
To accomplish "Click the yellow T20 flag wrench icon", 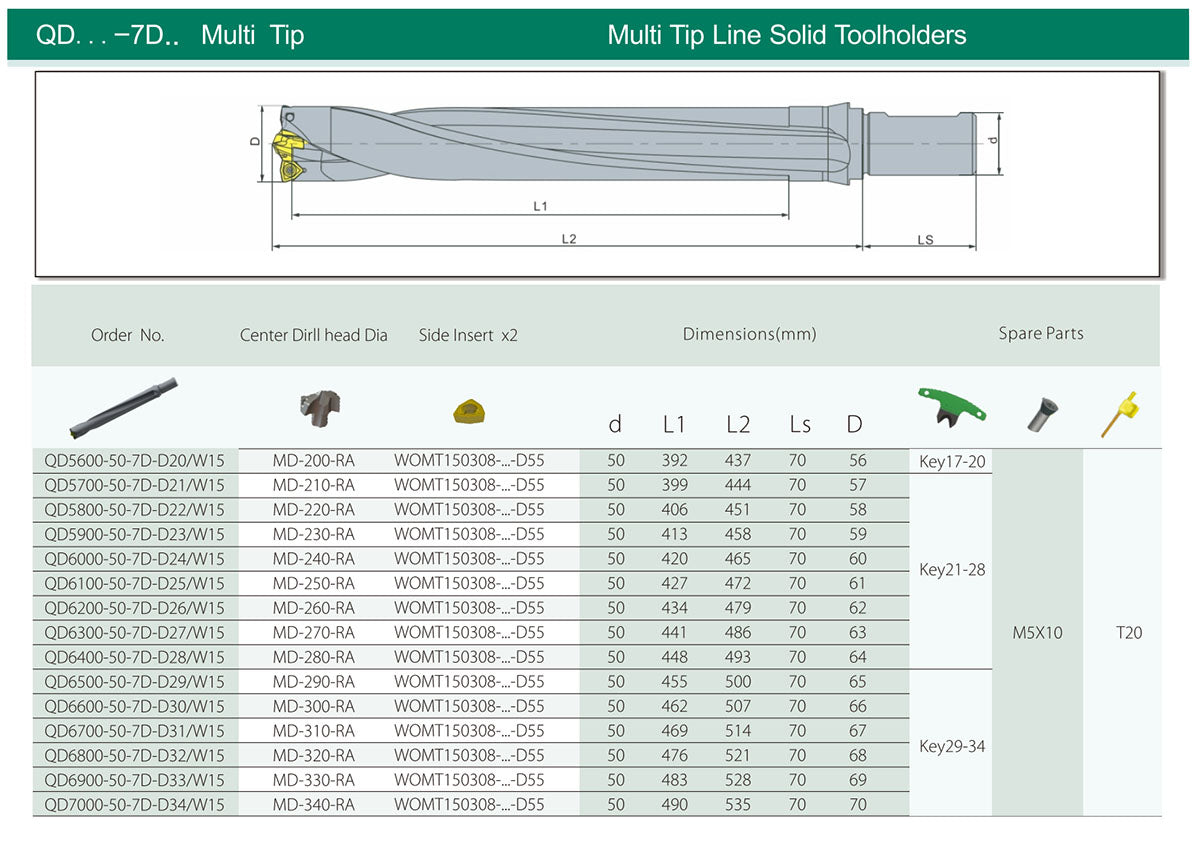I will tap(1122, 413).
